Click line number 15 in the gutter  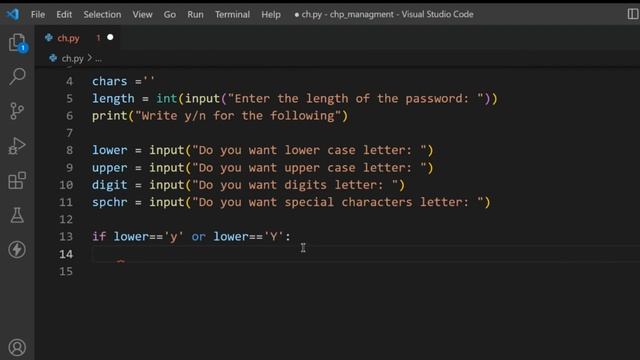[x=66, y=271]
